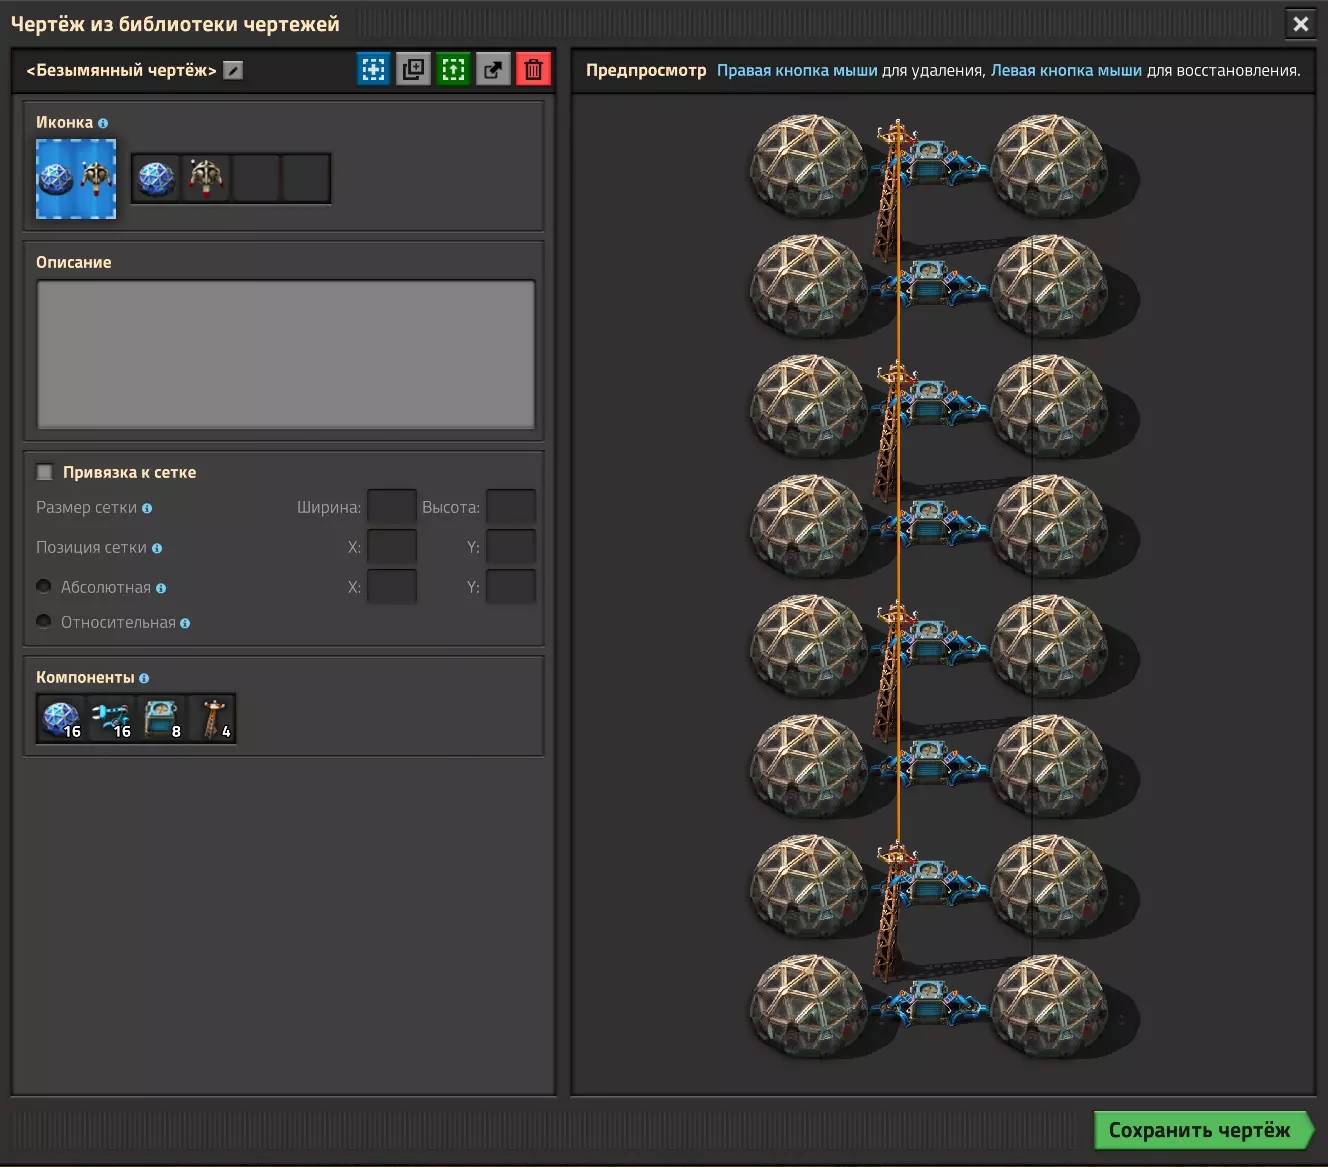This screenshot has height=1167, width=1328.
Task: Save the blueprint with Сохранить чертёж
Action: tap(1203, 1130)
